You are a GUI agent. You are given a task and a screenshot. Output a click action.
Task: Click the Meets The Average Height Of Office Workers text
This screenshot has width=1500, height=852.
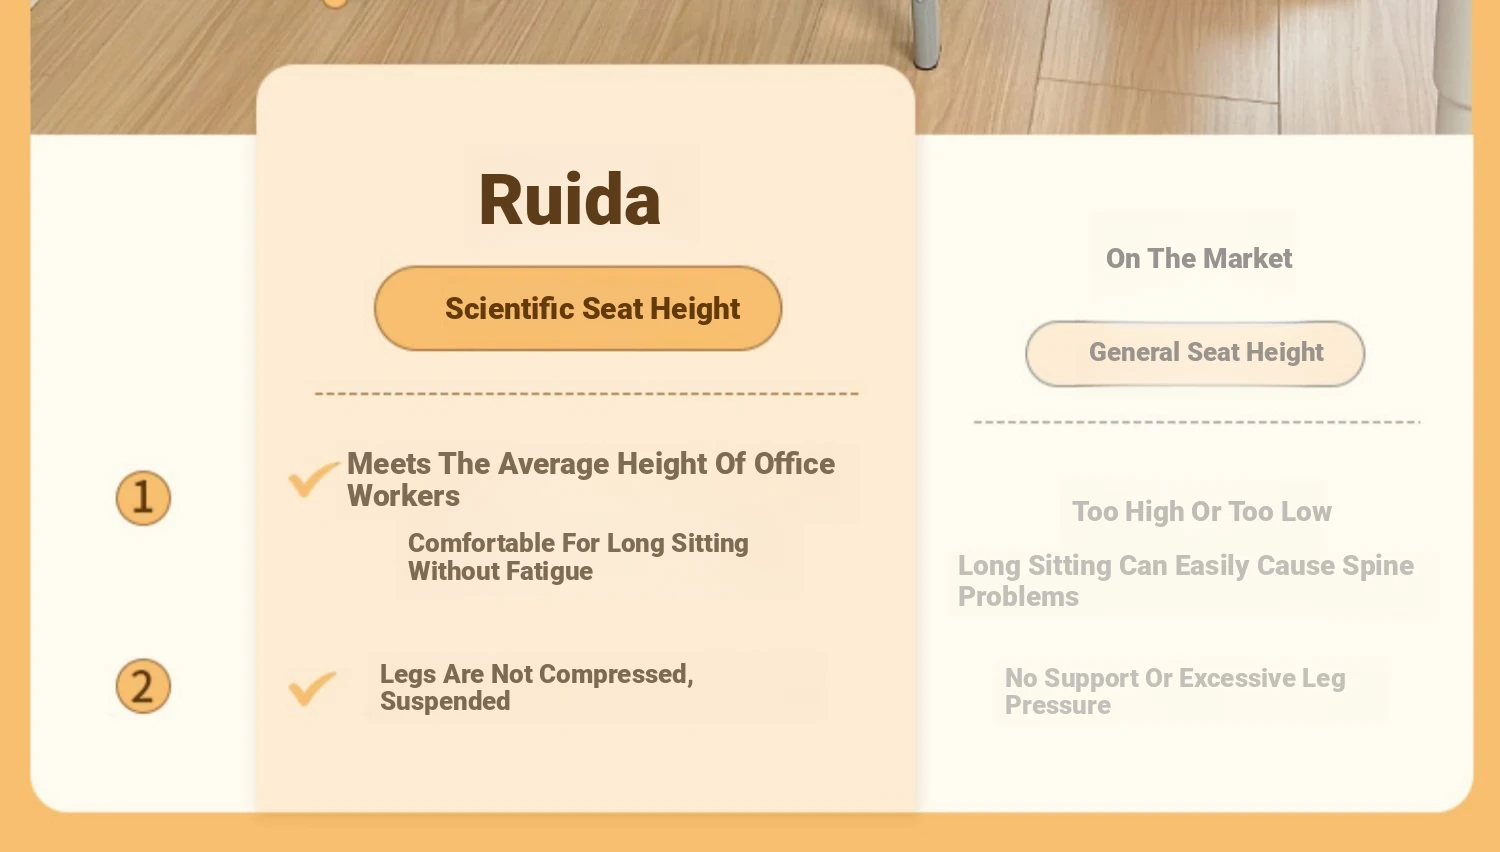[590, 480]
